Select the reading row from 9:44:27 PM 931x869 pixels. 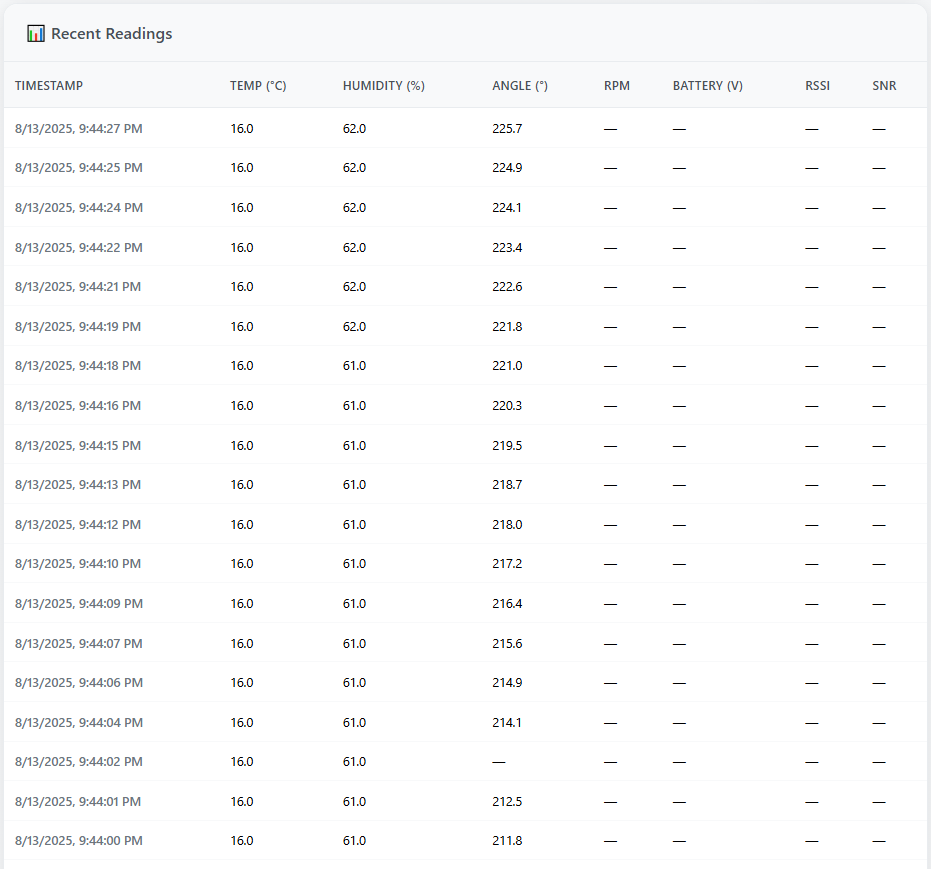78,128
